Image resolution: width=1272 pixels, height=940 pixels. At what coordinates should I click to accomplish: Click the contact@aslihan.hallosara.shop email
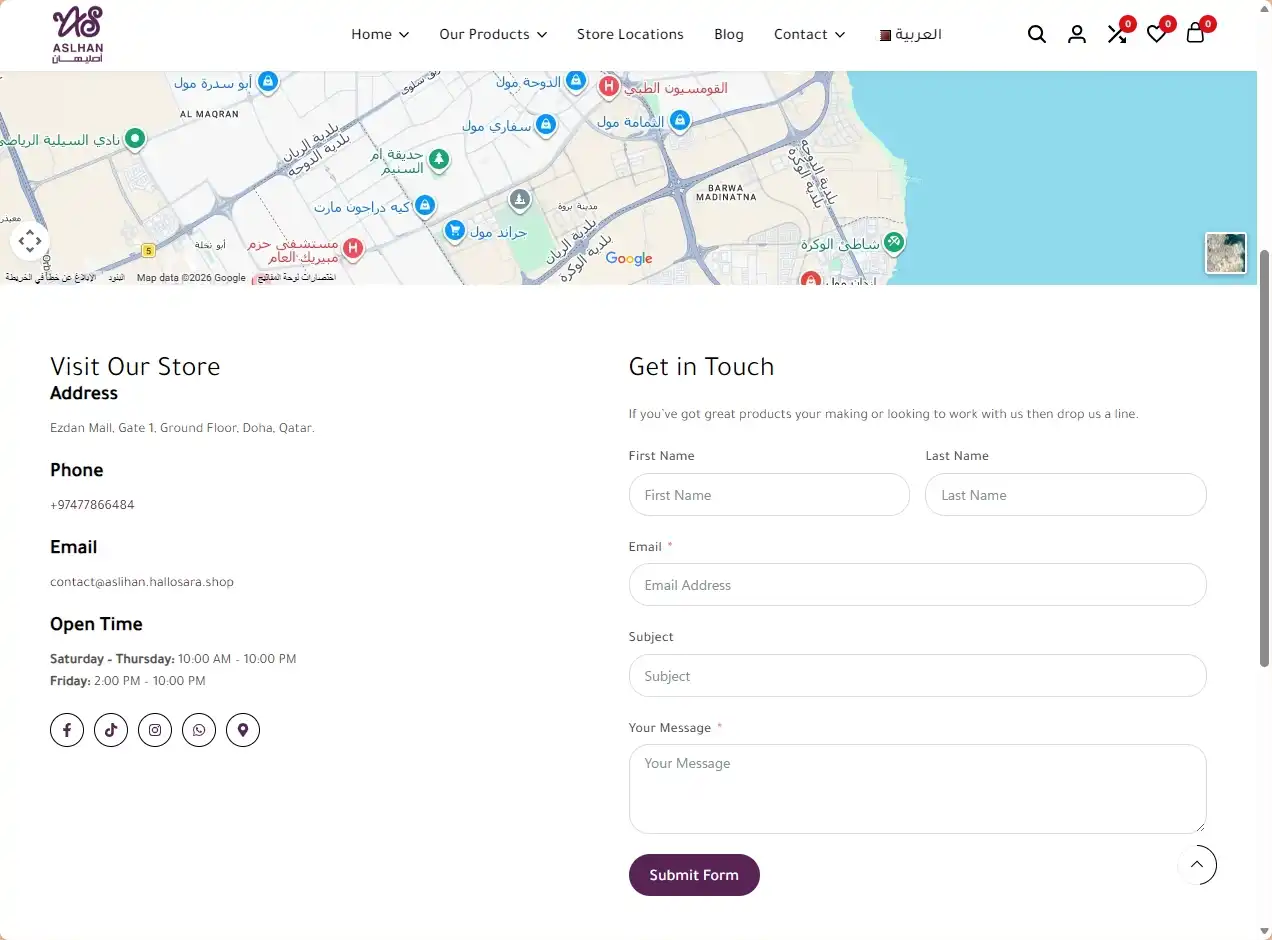pyautogui.click(x=142, y=582)
